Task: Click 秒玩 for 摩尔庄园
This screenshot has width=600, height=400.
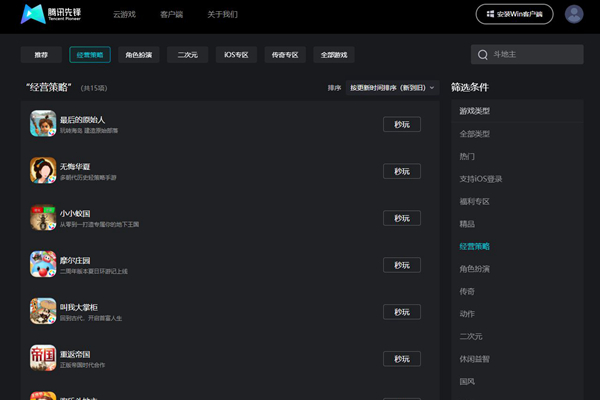Action: tap(402, 265)
